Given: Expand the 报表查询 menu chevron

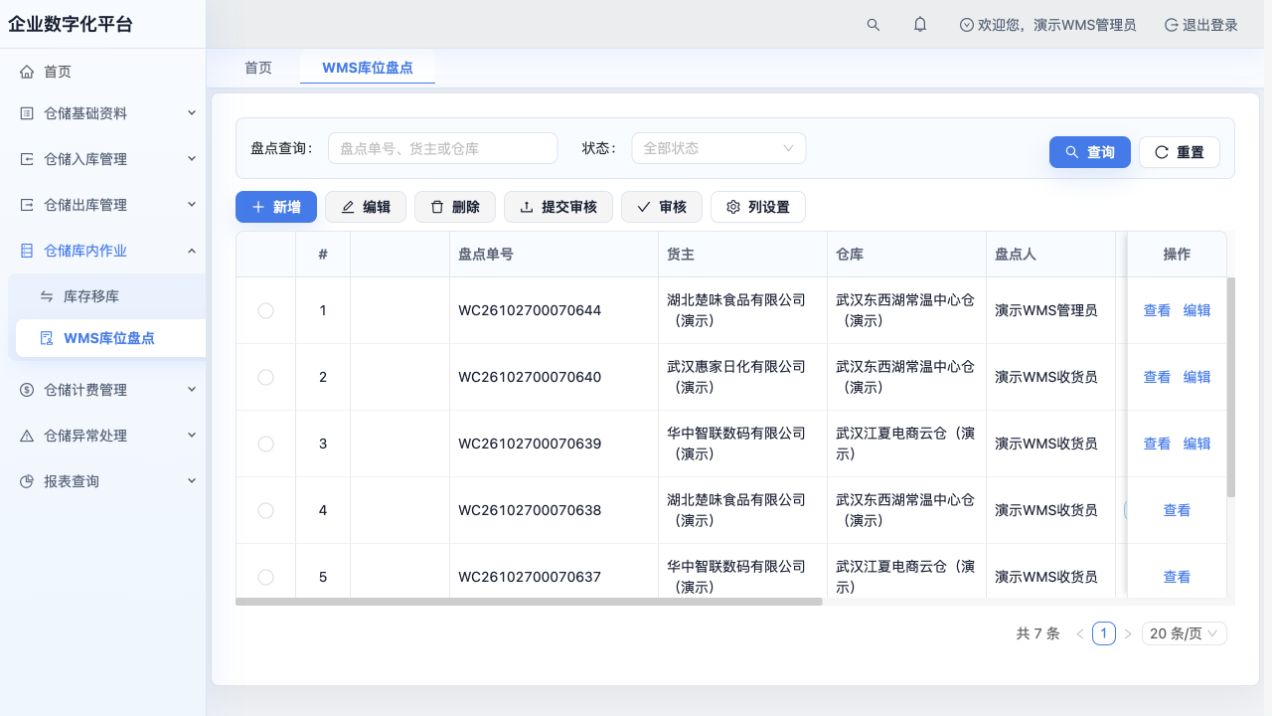Looking at the screenshot, I should point(192,481).
